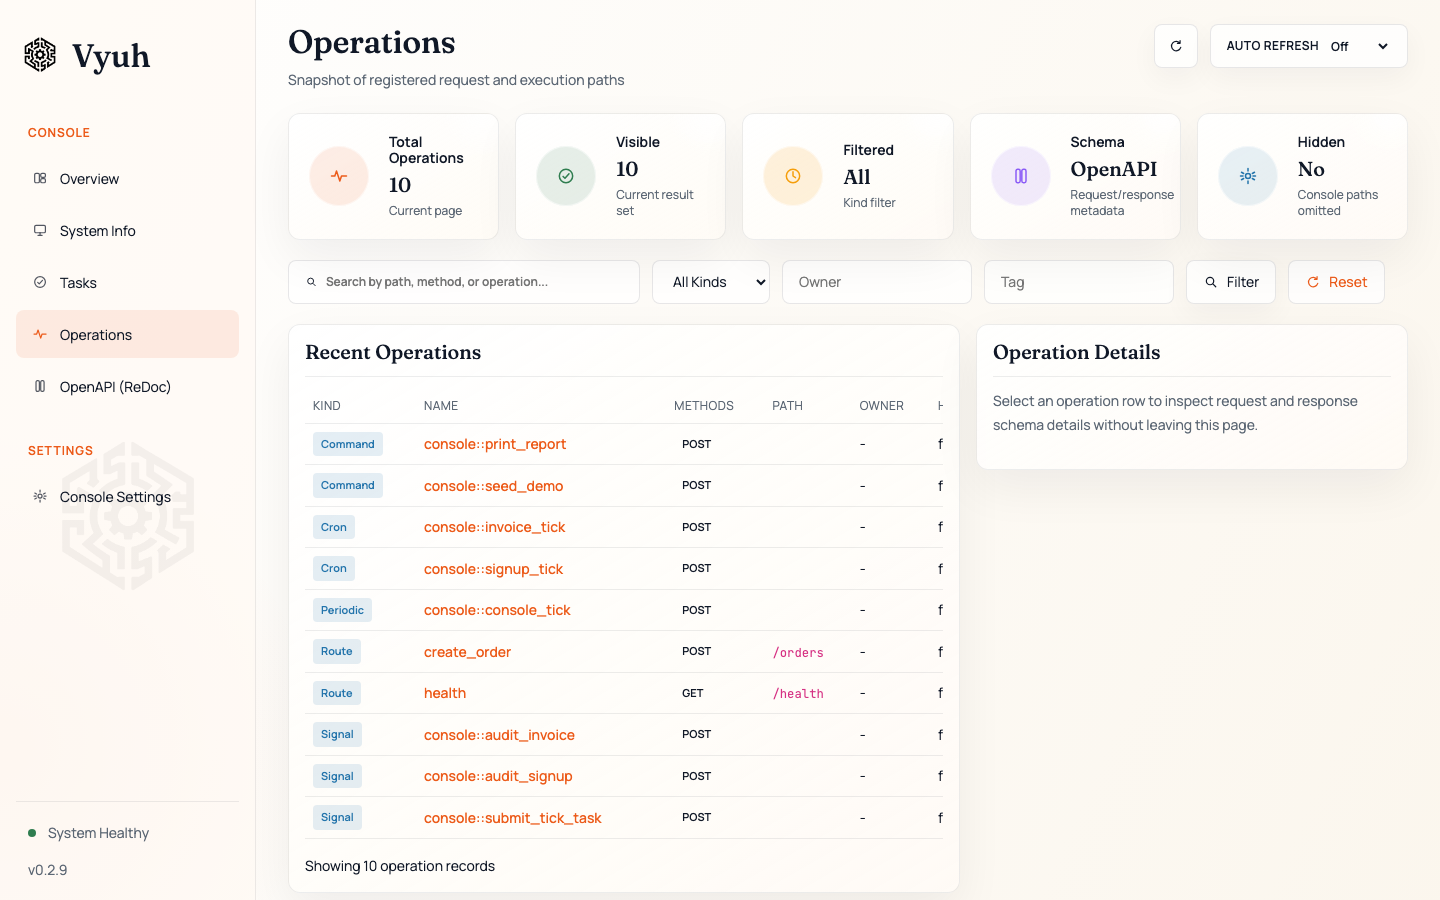Go to Overview page
The width and height of the screenshot is (1440, 900).
click(x=127, y=178)
